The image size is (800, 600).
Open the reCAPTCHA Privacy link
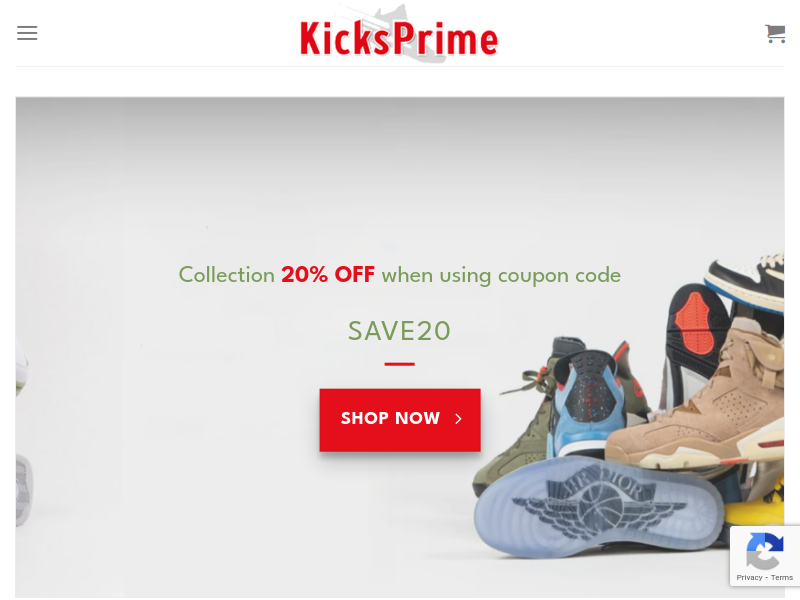(749, 578)
